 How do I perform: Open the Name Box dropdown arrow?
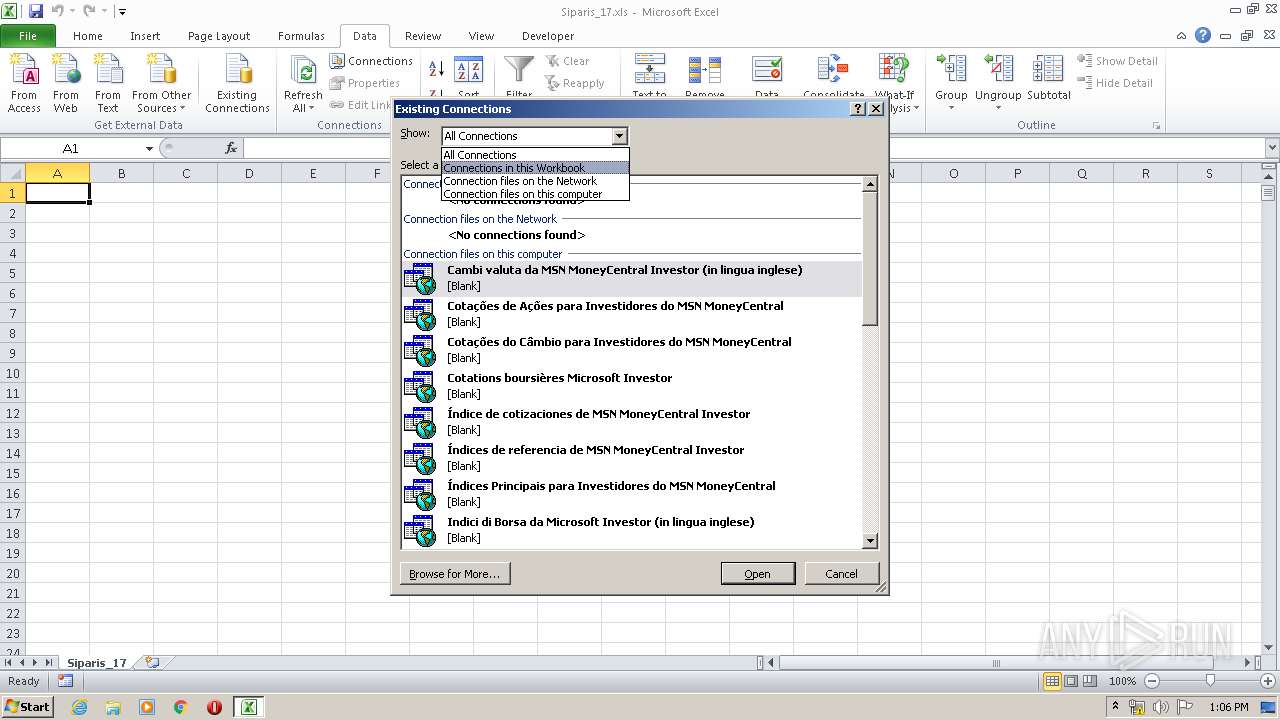tap(149, 148)
